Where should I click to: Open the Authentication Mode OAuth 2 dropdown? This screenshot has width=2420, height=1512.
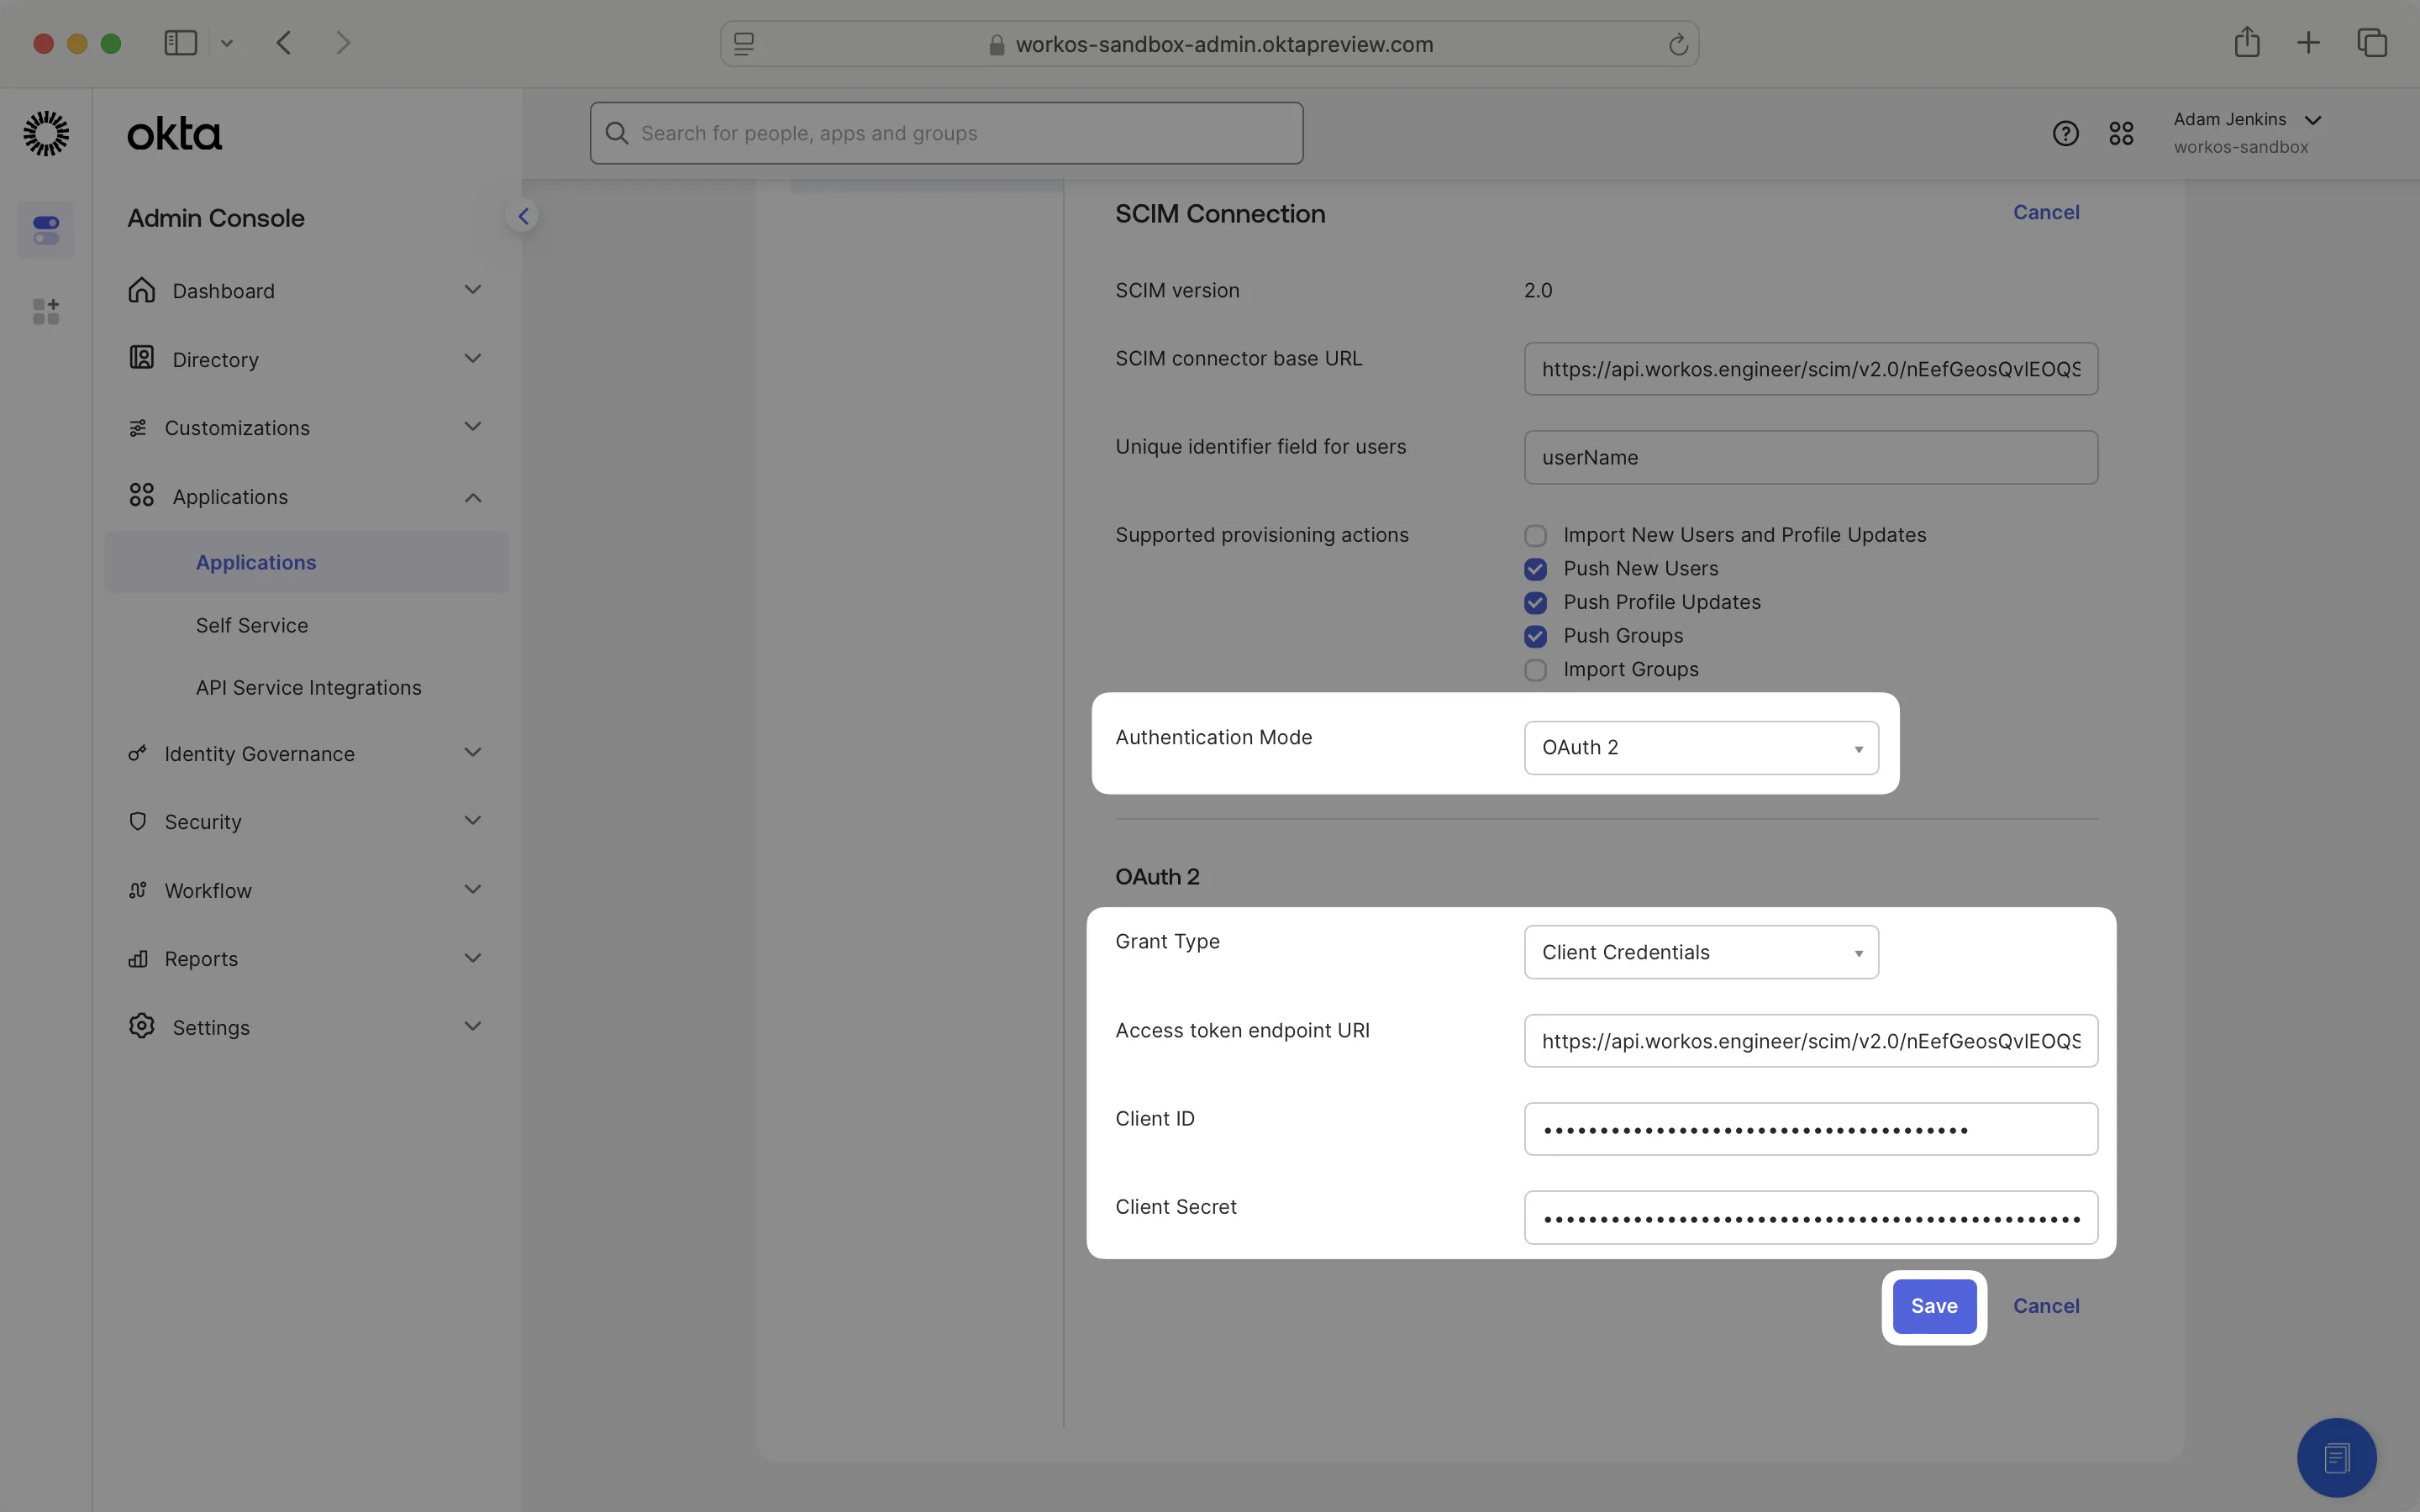[1701, 748]
